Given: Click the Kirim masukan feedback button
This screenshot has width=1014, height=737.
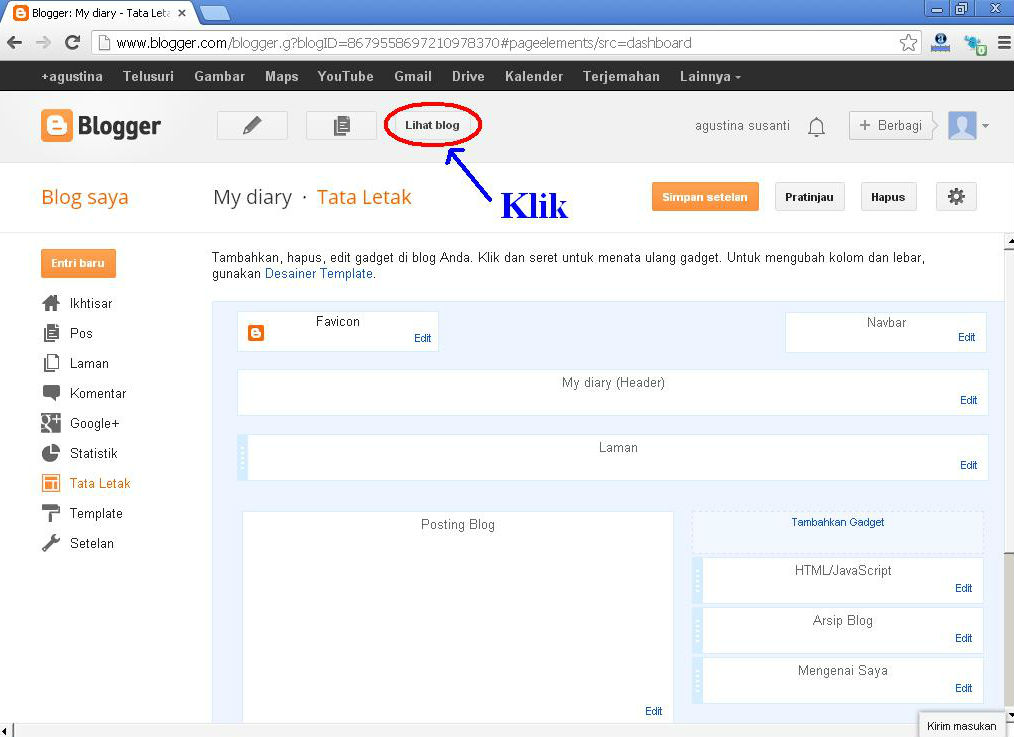Looking at the screenshot, I should click(961, 726).
